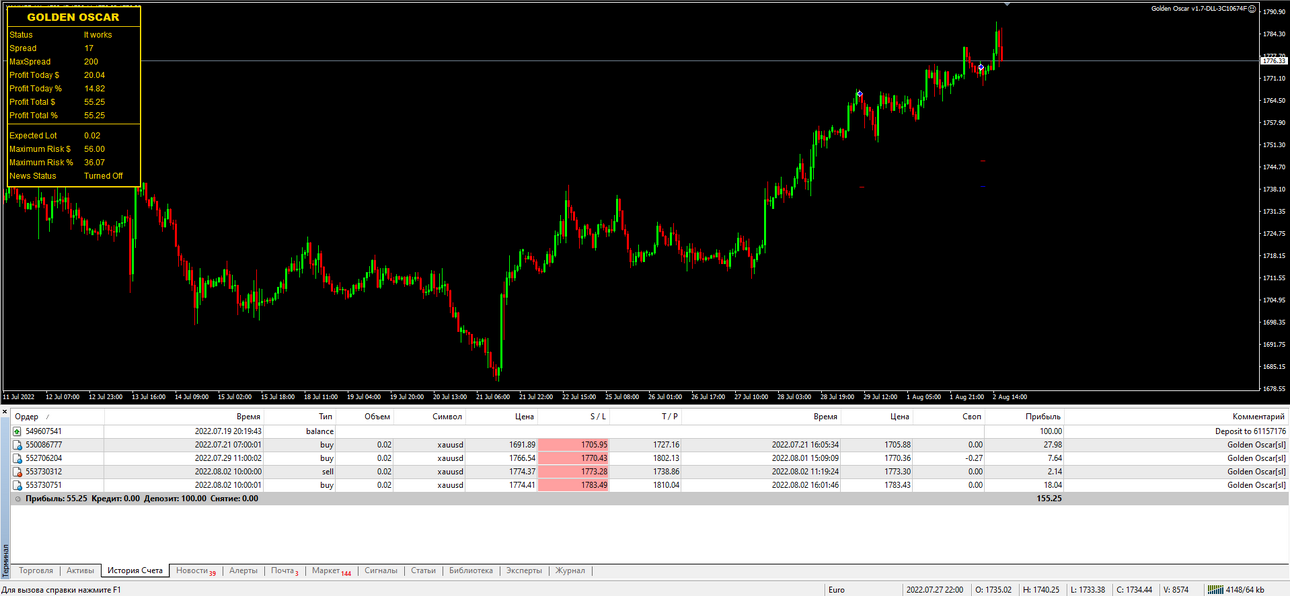The height and width of the screenshot is (596, 1290).
Task: Click the circle icon in the Прибыль summary row
Action: pos(17,498)
